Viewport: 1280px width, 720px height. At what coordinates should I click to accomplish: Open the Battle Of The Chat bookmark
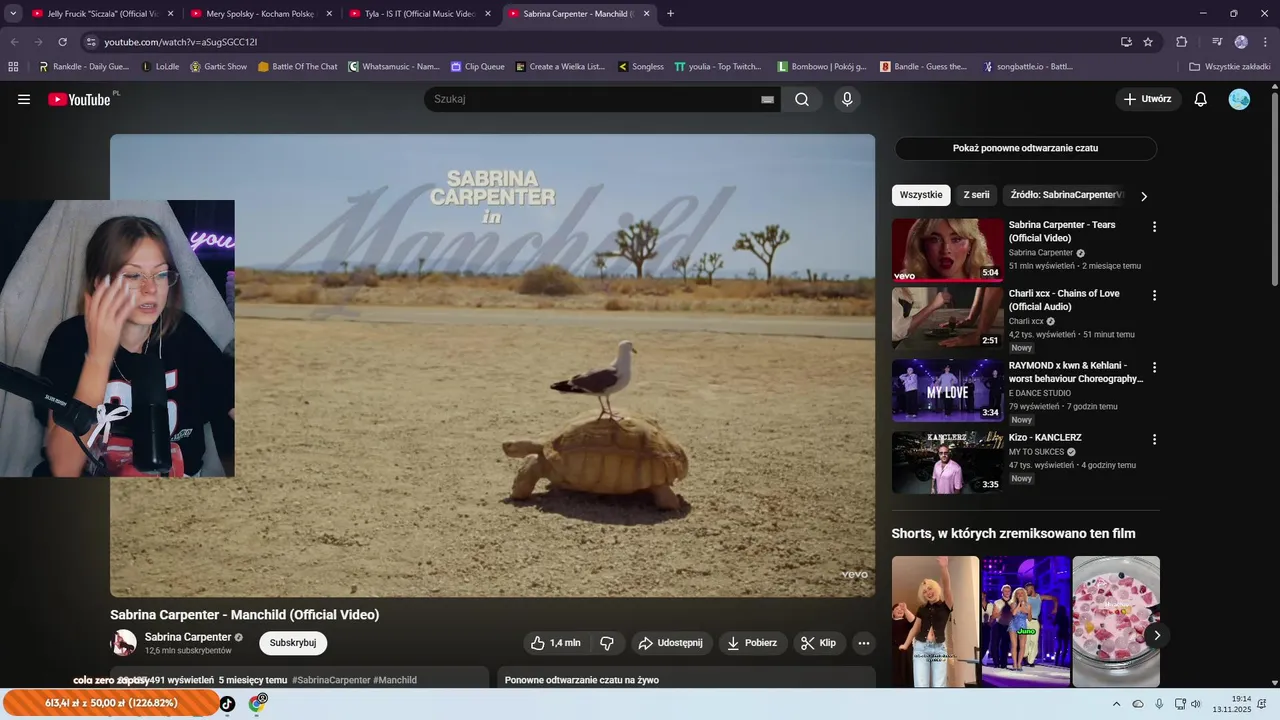coord(298,67)
